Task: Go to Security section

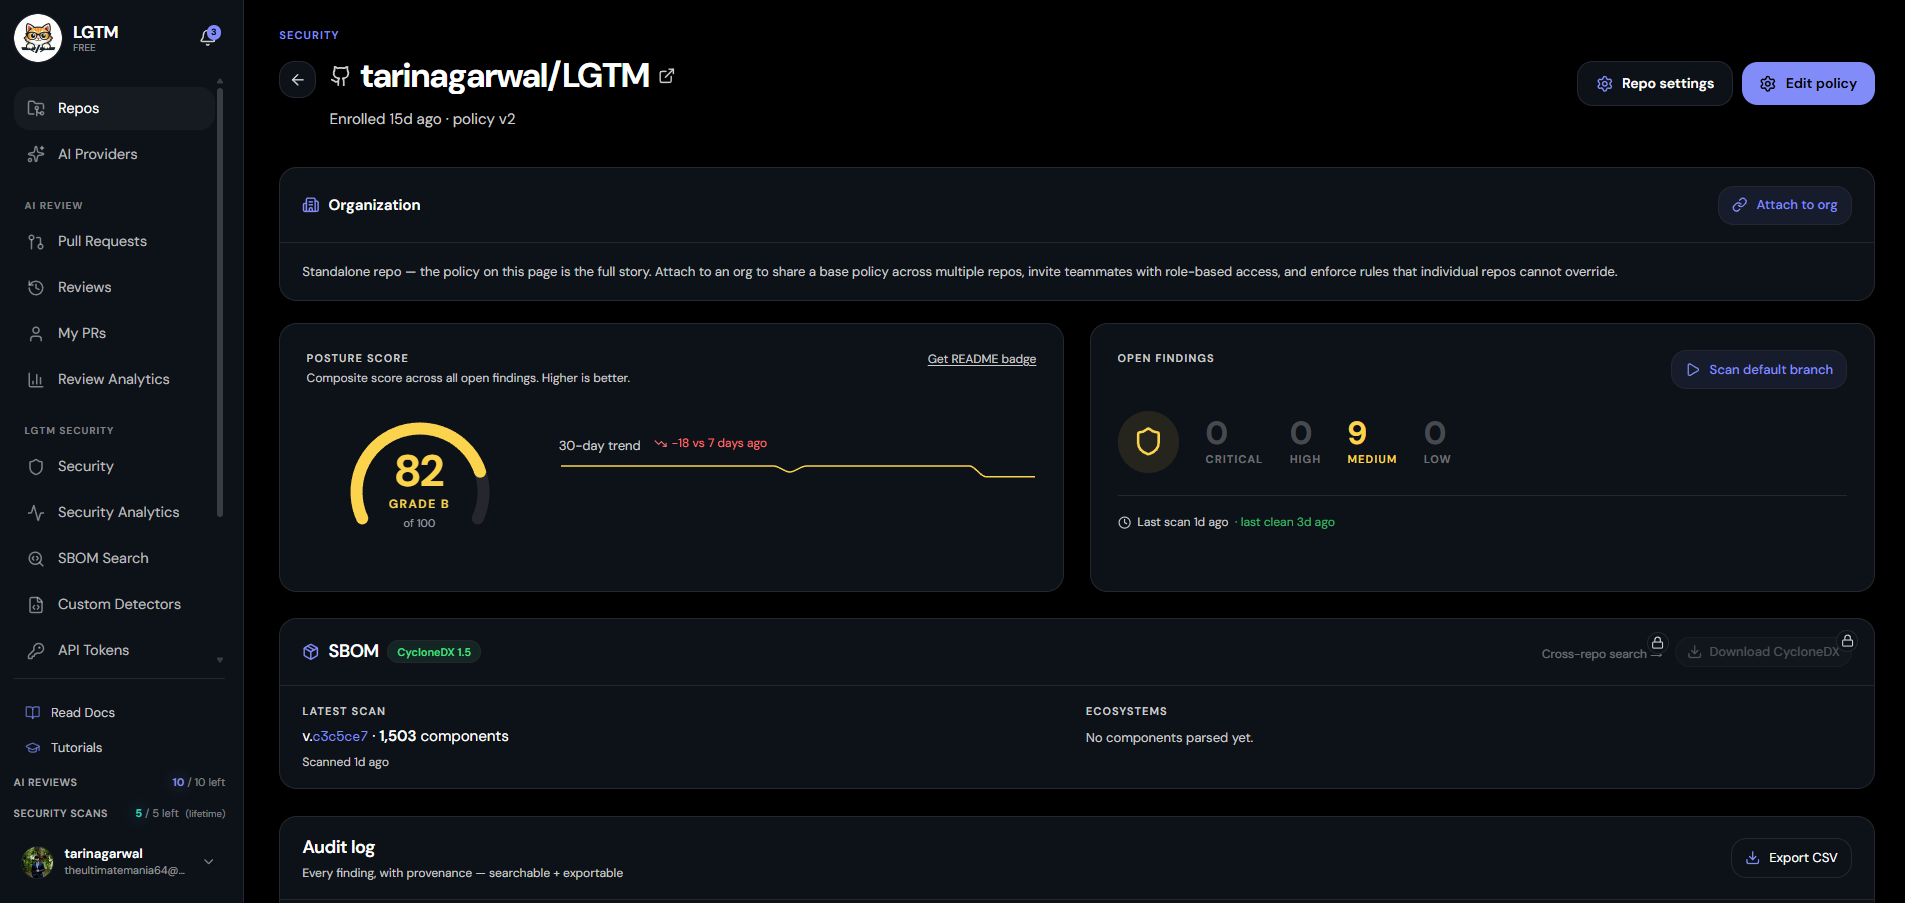Action: pos(115,466)
